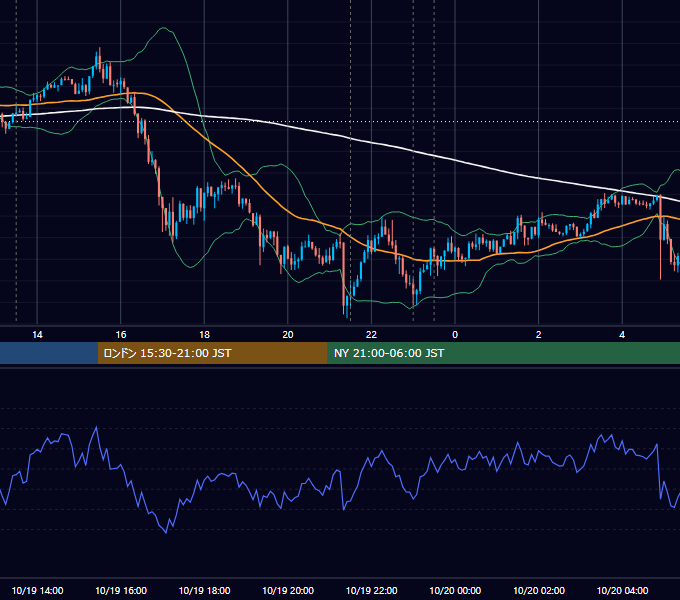The width and height of the screenshot is (680, 600).
Task: Click the 10/19 20:00 time label
Action: click(x=288, y=590)
